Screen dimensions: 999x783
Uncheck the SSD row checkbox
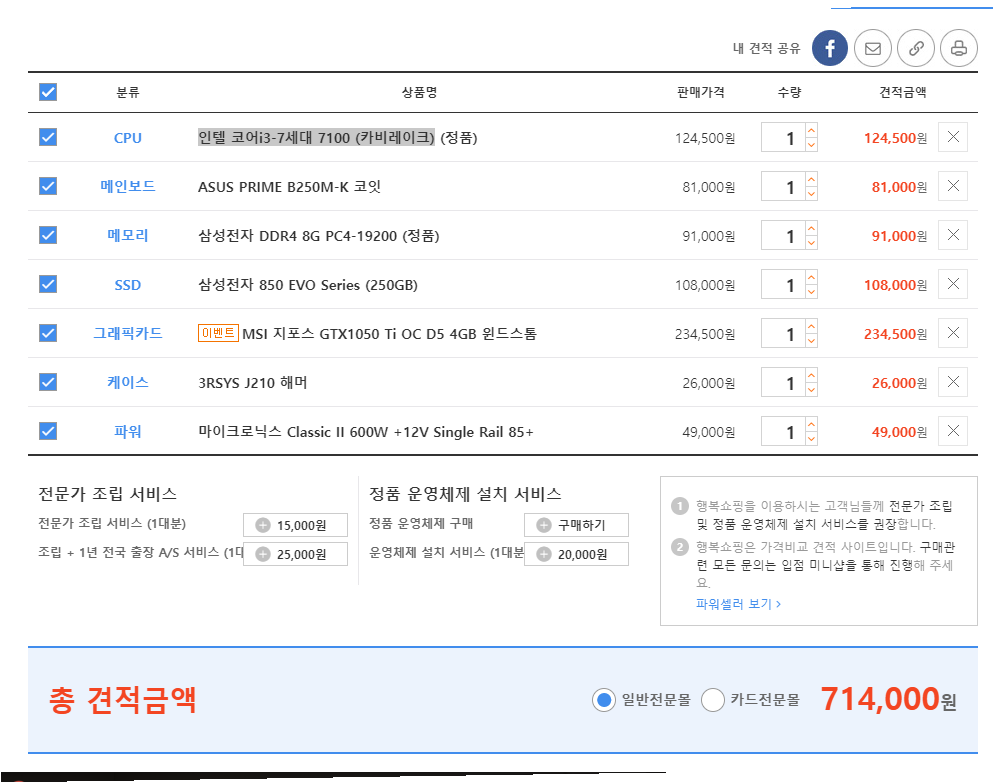pyautogui.click(x=48, y=284)
